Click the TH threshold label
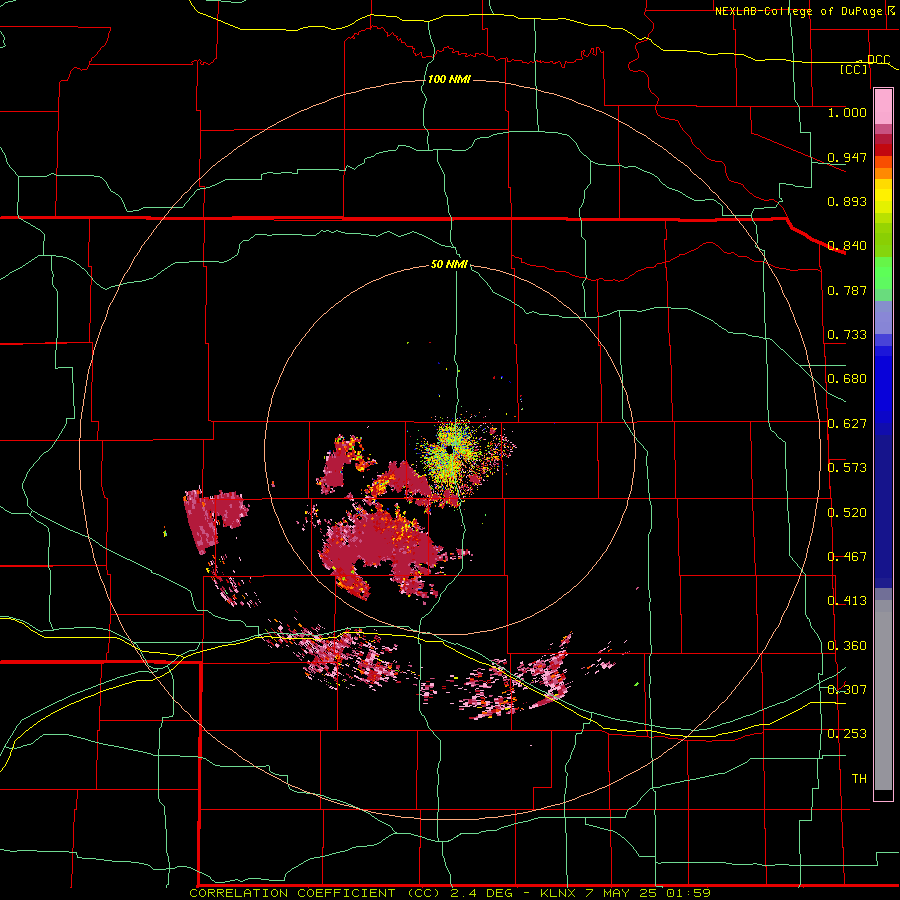 [859, 779]
